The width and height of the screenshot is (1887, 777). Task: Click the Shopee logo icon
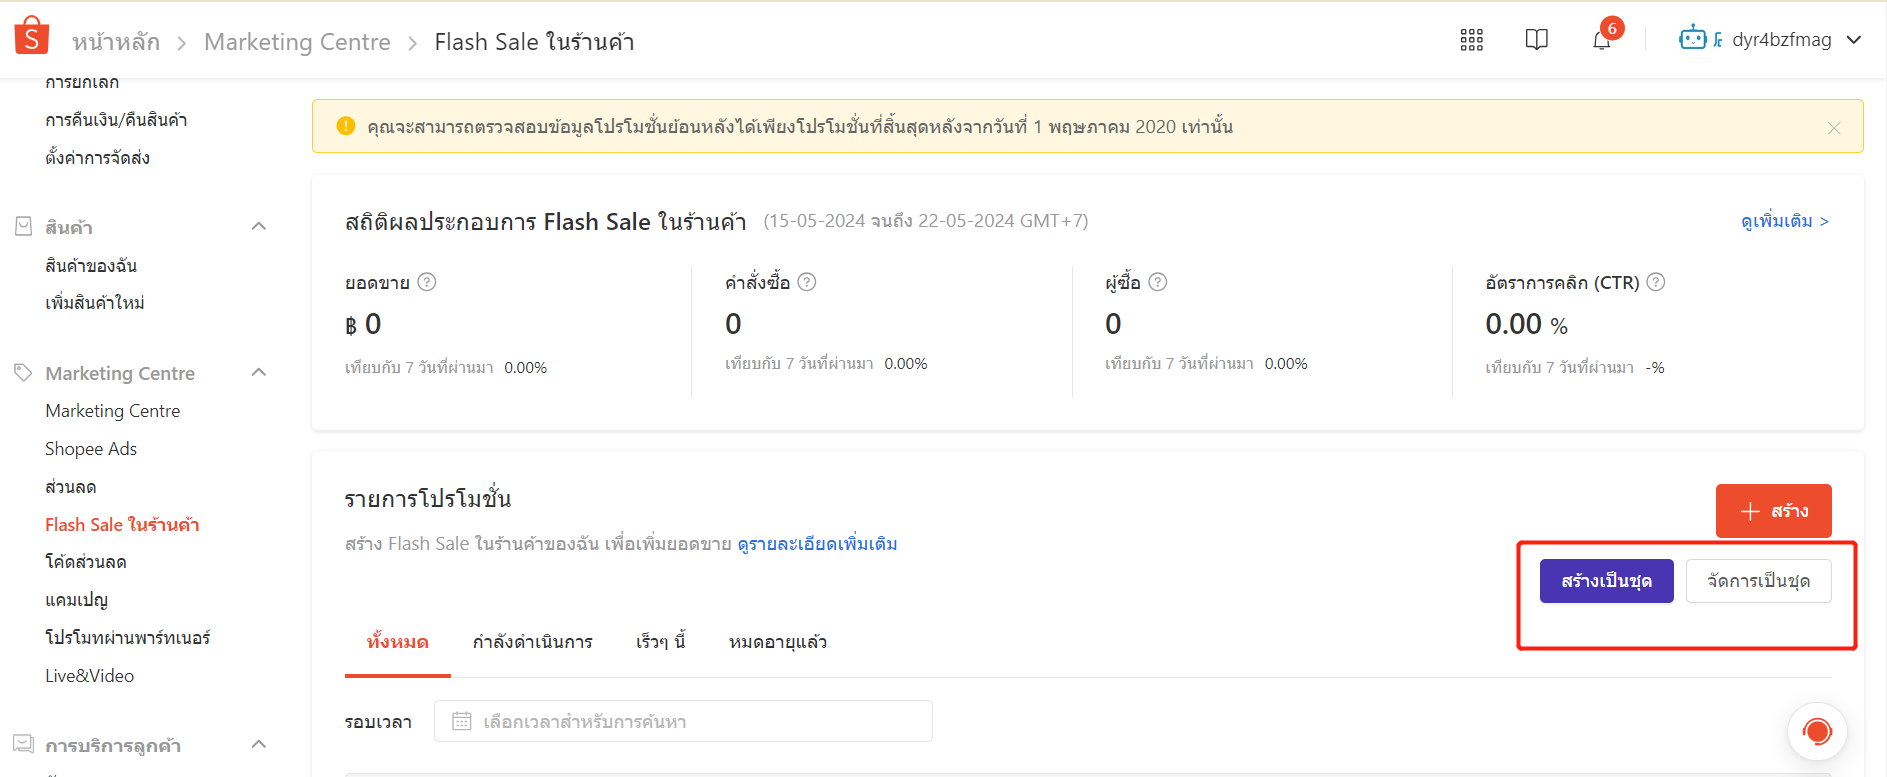coord(32,36)
